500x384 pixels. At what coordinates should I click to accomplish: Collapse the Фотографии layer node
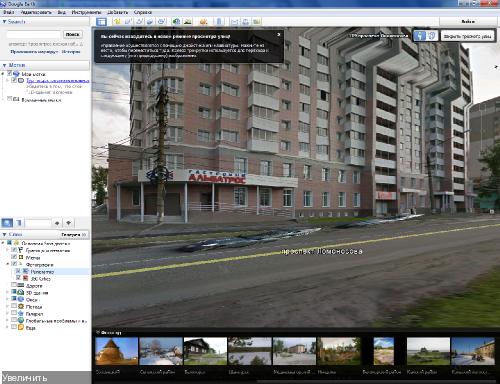(x=8, y=264)
